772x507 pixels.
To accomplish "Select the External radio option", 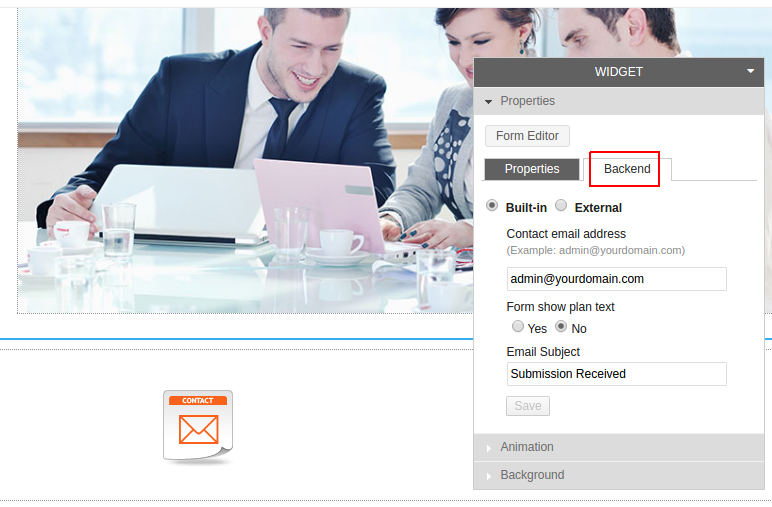I will point(561,205).
